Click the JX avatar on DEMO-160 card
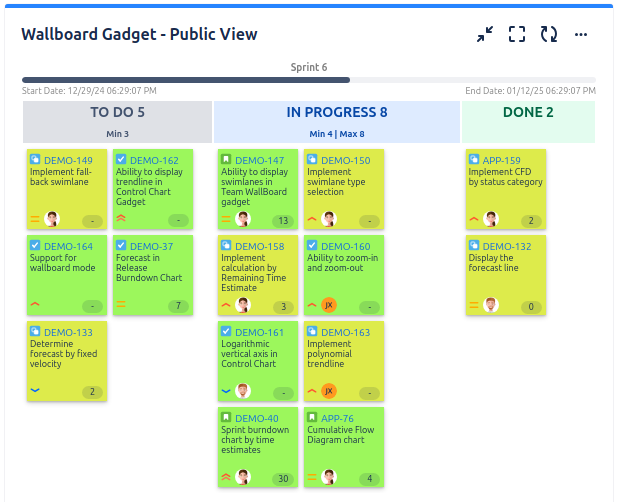Image resolution: width=620 pixels, height=502 pixels. (329, 305)
